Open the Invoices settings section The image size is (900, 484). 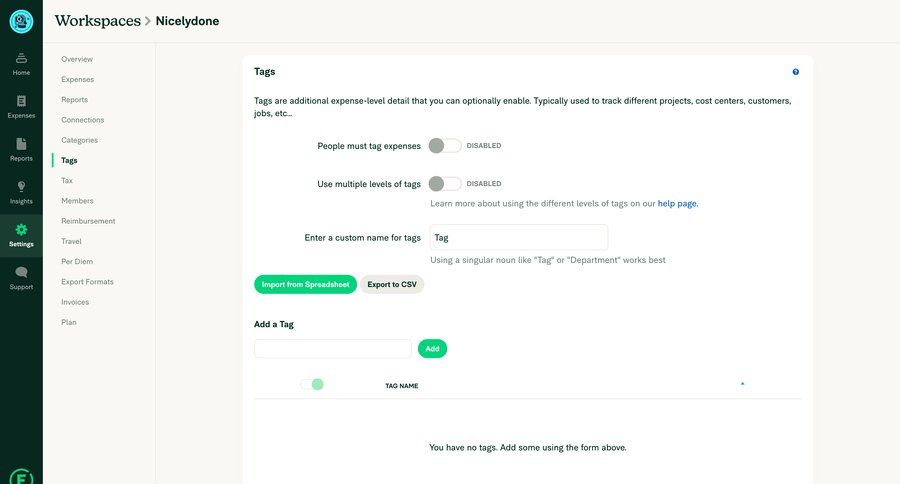75,302
